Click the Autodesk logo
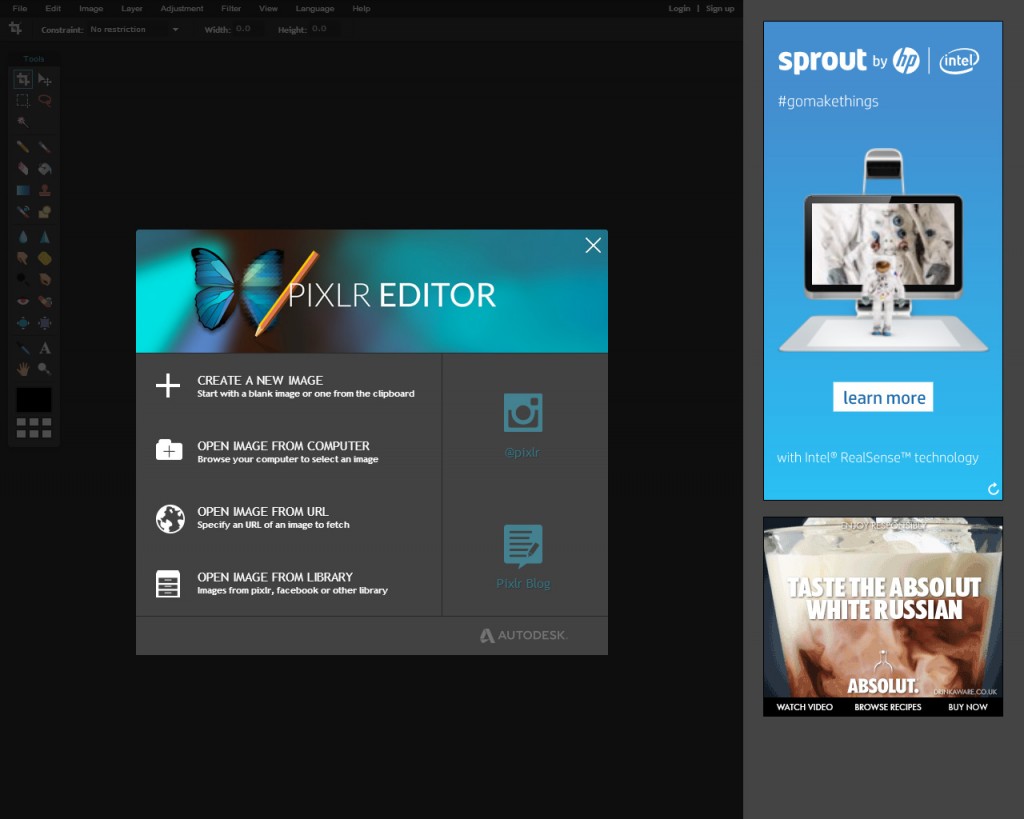The width and height of the screenshot is (1024, 819). [524, 635]
